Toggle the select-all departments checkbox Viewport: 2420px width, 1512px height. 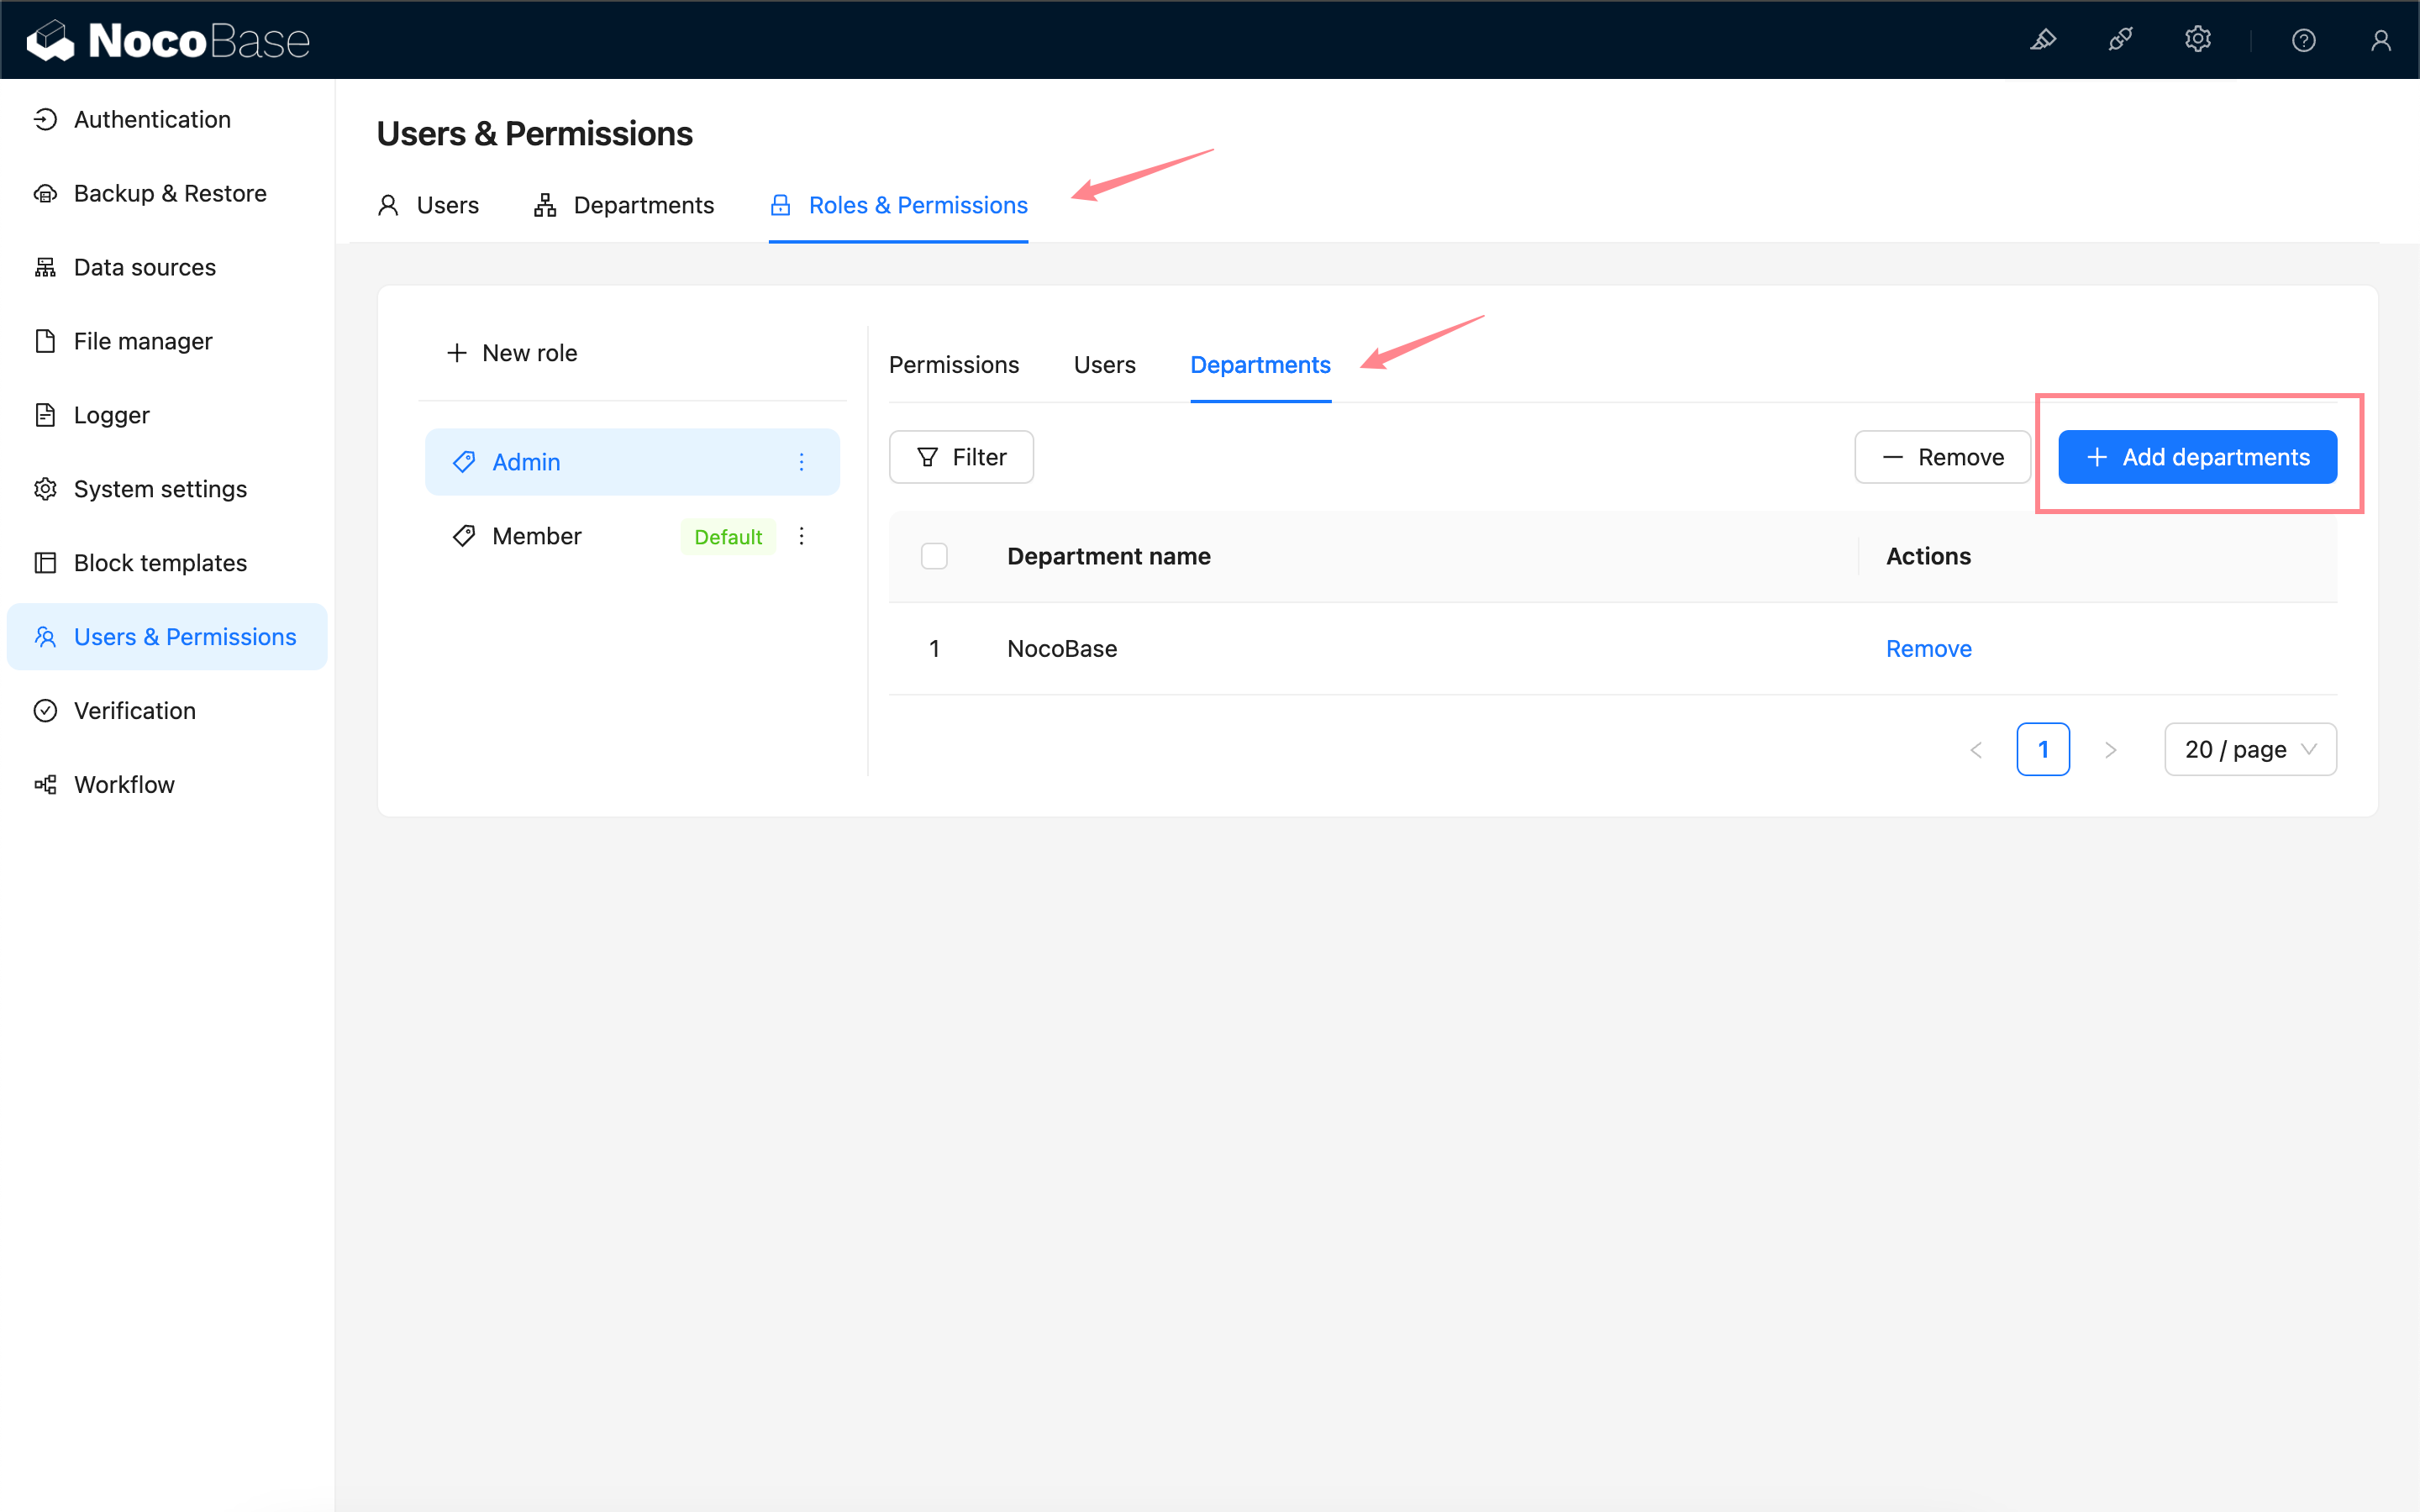pyautogui.click(x=934, y=556)
